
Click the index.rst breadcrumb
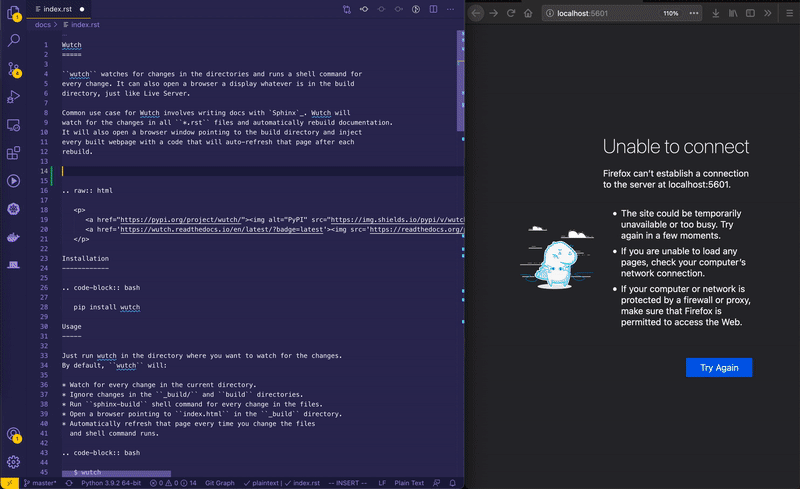pos(81,25)
